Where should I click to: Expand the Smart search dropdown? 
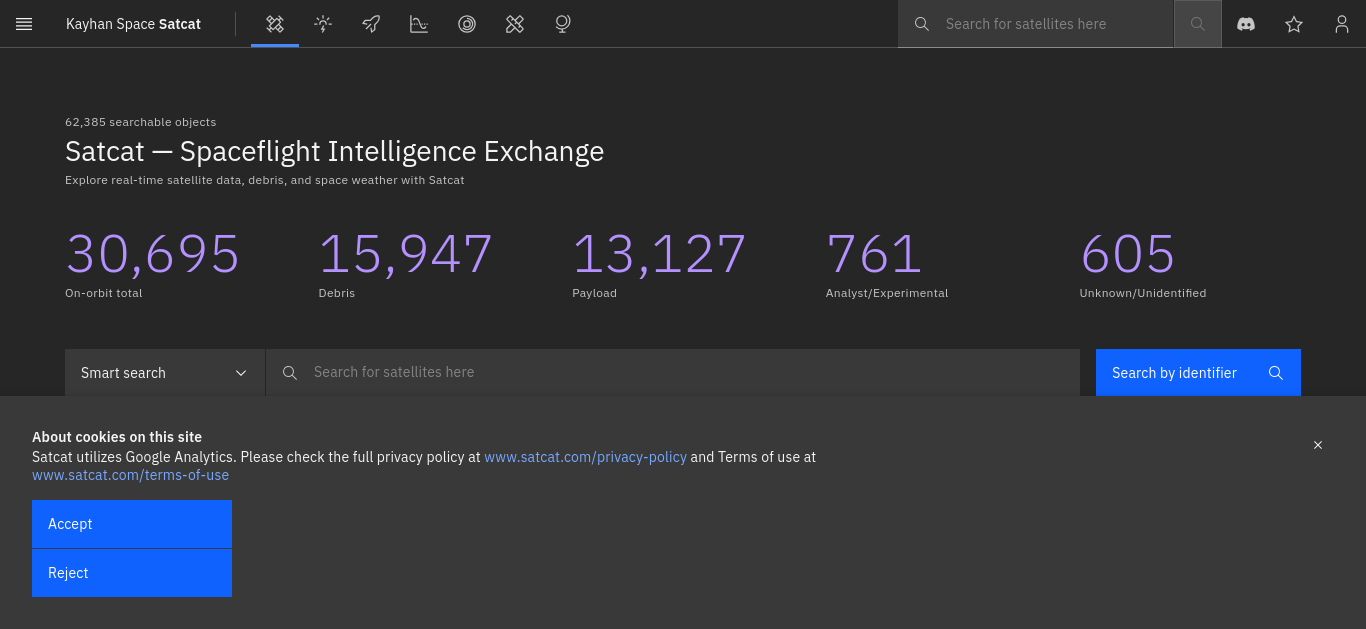165,372
